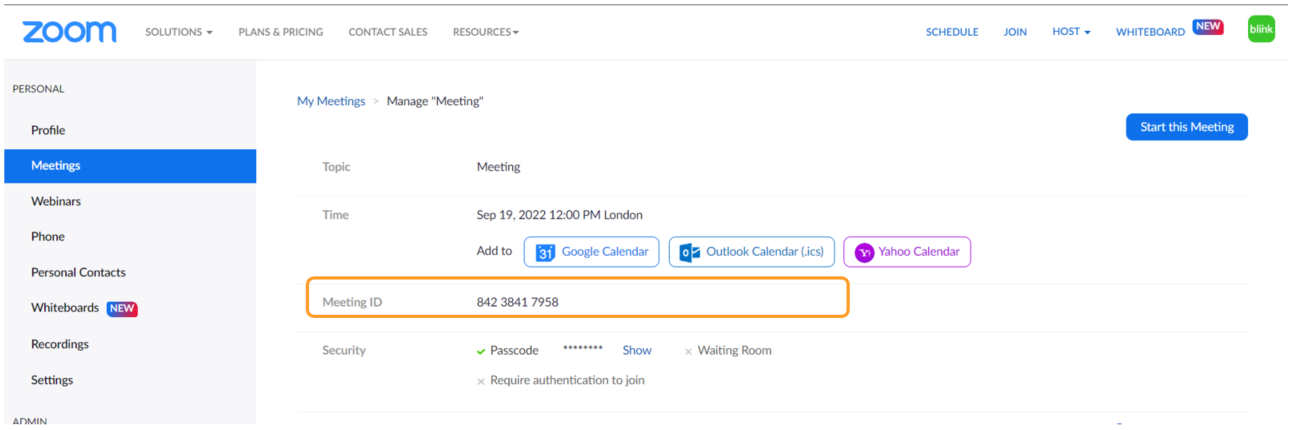
Task: Open the blink profile avatar
Action: (x=1261, y=30)
